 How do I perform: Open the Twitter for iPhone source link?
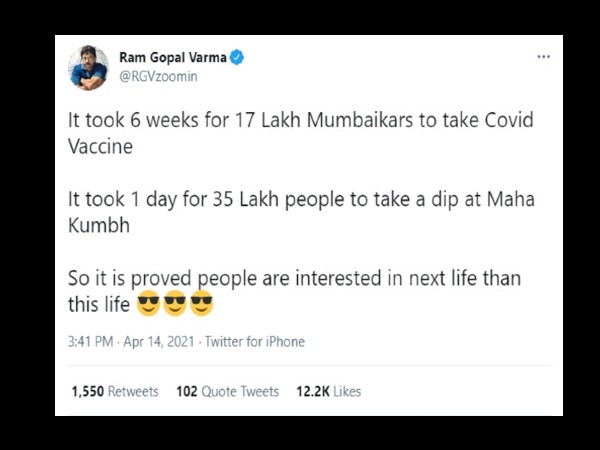pos(255,341)
